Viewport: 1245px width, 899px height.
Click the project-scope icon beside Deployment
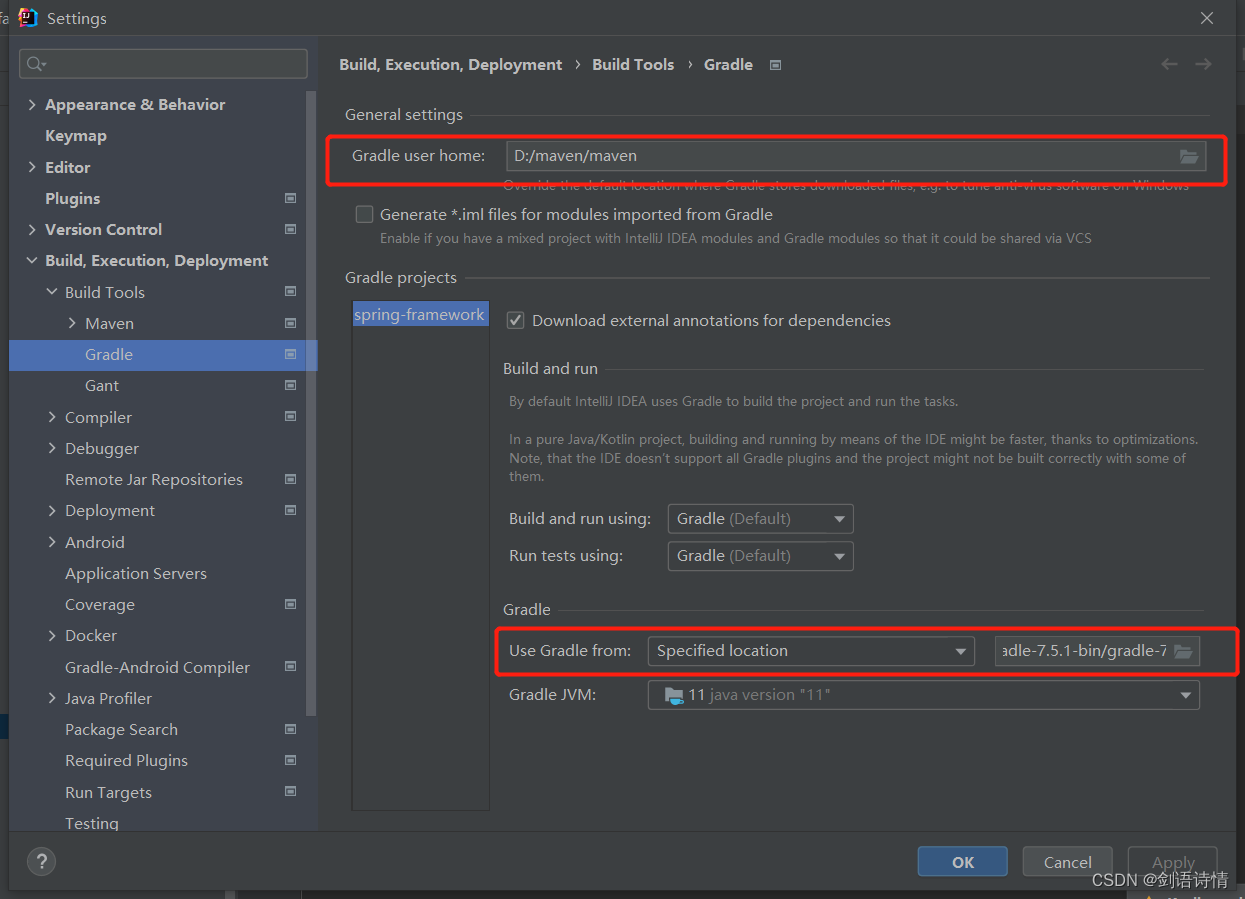click(x=290, y=510)
